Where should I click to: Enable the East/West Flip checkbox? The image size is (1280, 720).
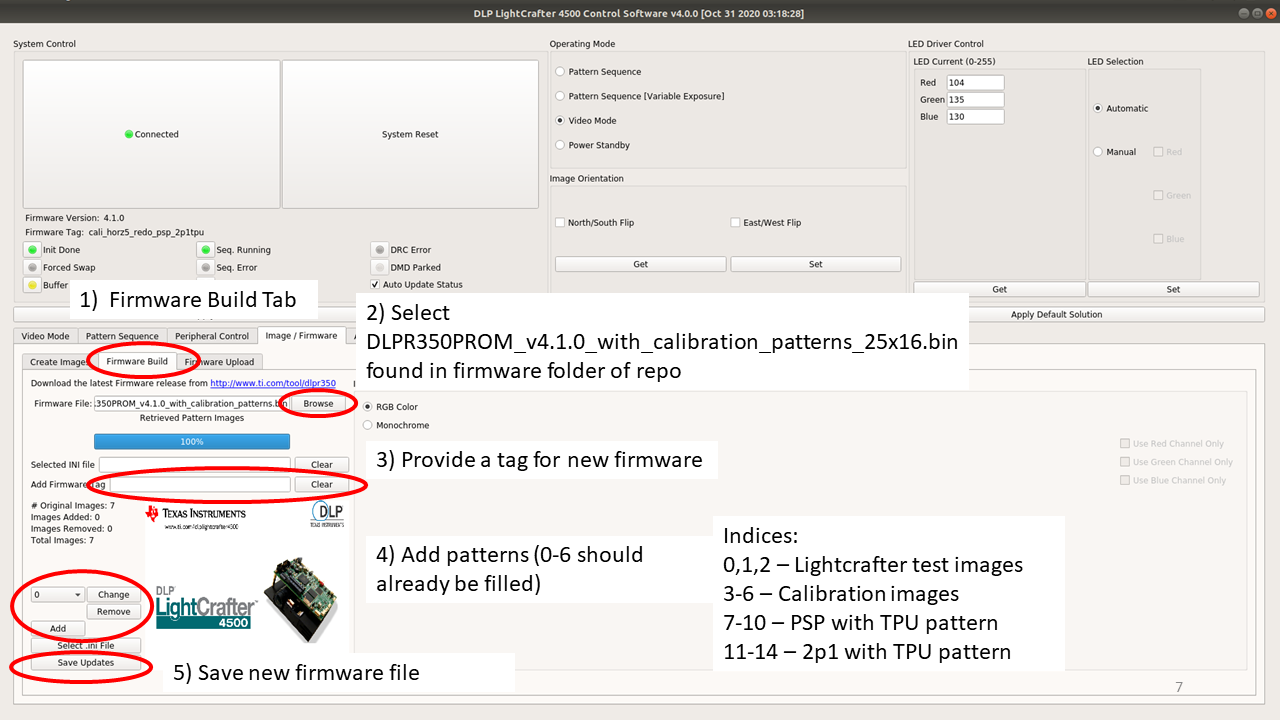pyautogui.click(x=735, y=223)
